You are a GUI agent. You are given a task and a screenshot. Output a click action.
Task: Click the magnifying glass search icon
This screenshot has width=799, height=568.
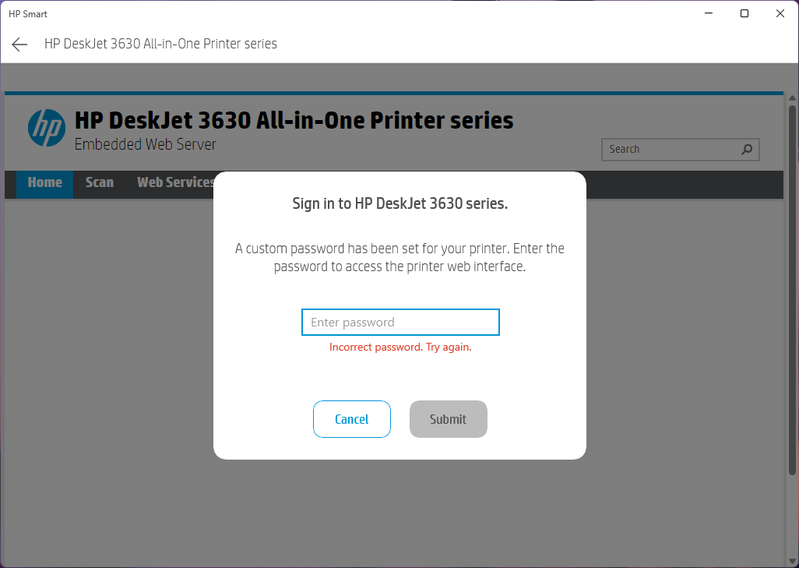746,150
